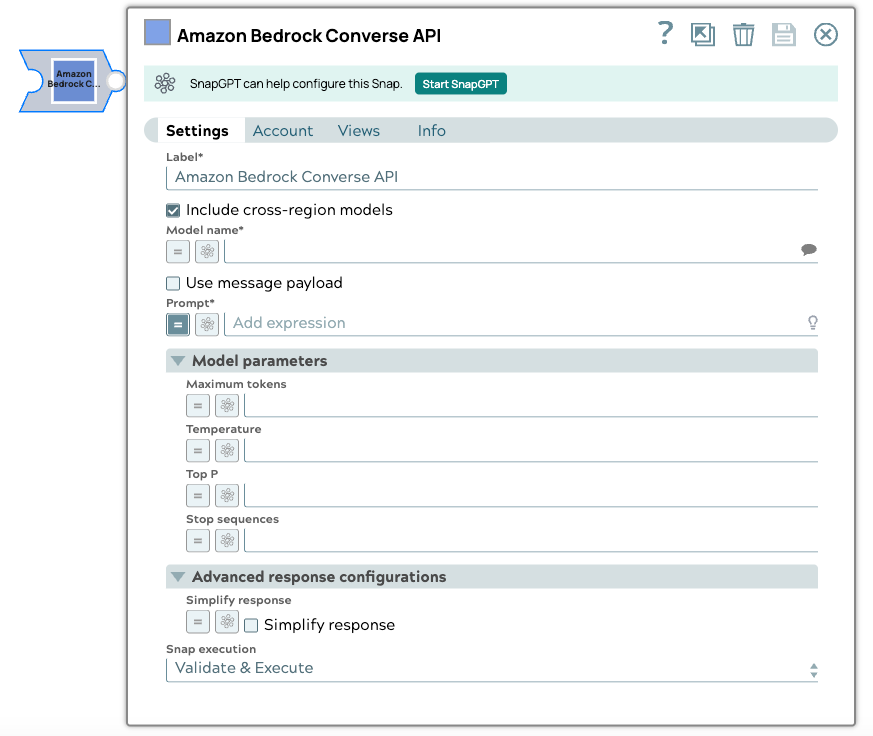This screenshot has width=873, height=736.
Task: Open the Snap execution dropdown
Action: point(813,670)
